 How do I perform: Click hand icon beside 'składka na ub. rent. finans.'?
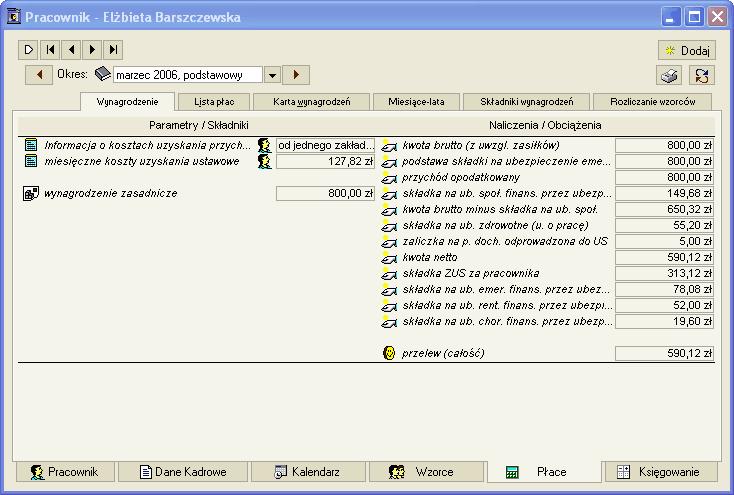coord(389,306)
